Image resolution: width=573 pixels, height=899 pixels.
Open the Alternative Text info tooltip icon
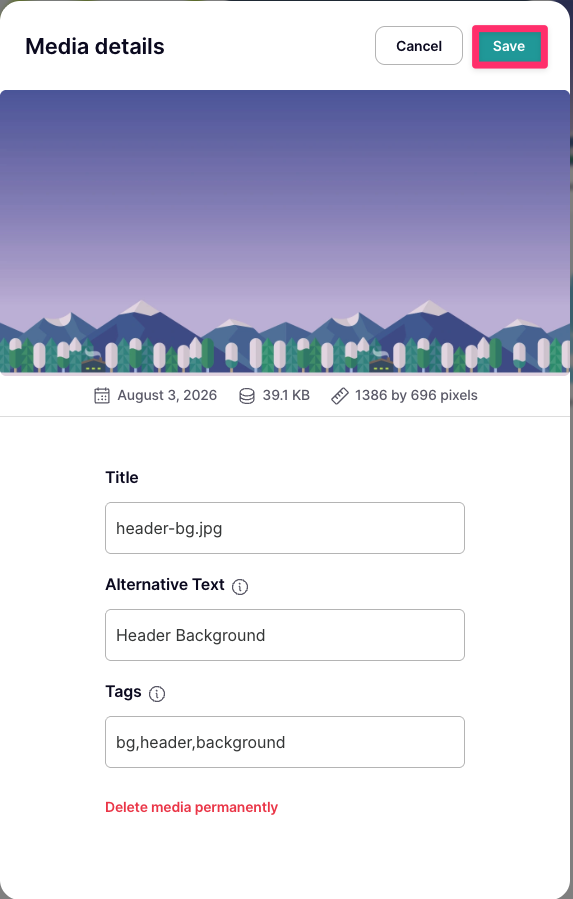240,587
